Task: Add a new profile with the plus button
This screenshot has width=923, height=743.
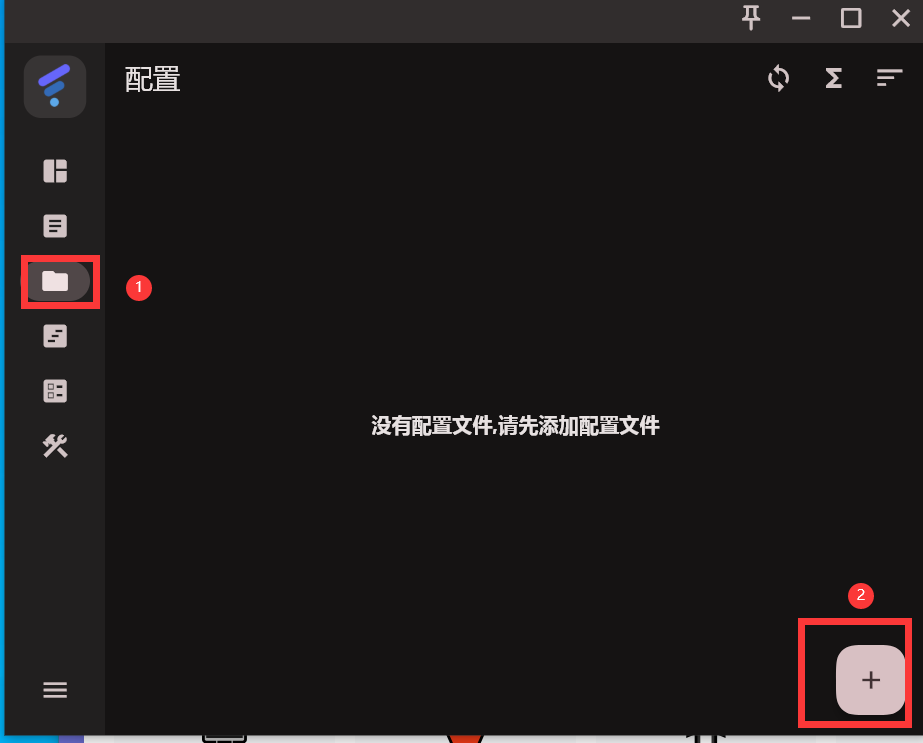Action: (x=869, y=679)
